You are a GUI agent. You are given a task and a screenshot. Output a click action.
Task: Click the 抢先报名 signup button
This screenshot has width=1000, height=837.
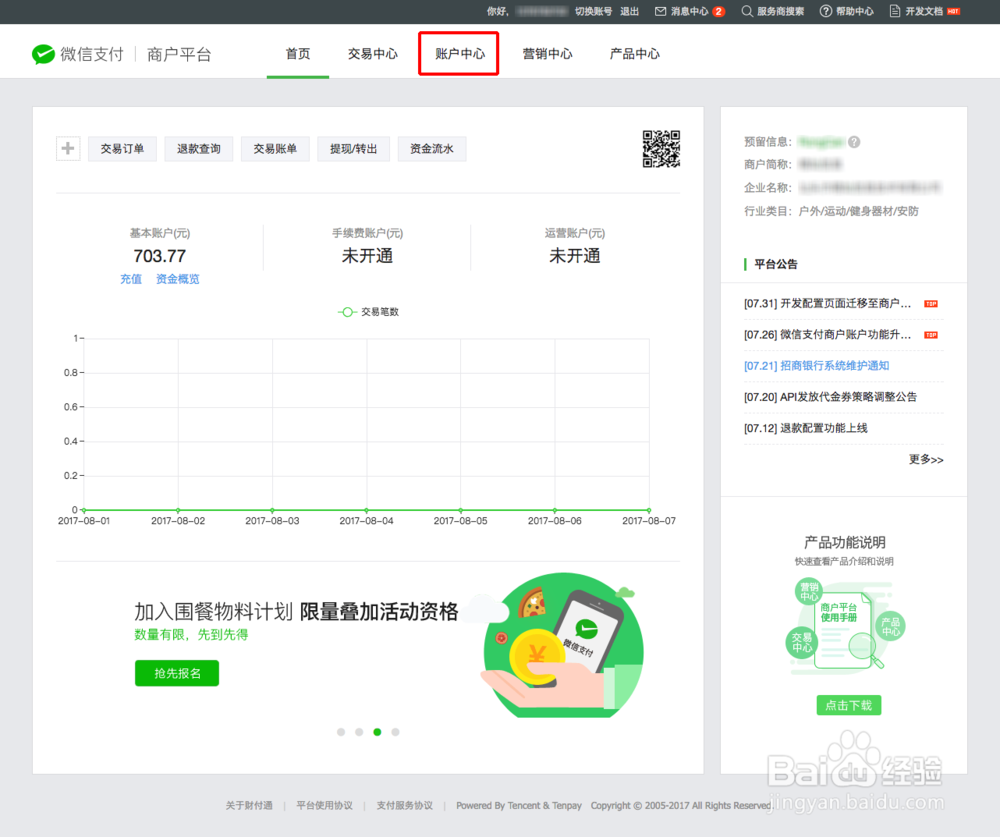(176, 673)
